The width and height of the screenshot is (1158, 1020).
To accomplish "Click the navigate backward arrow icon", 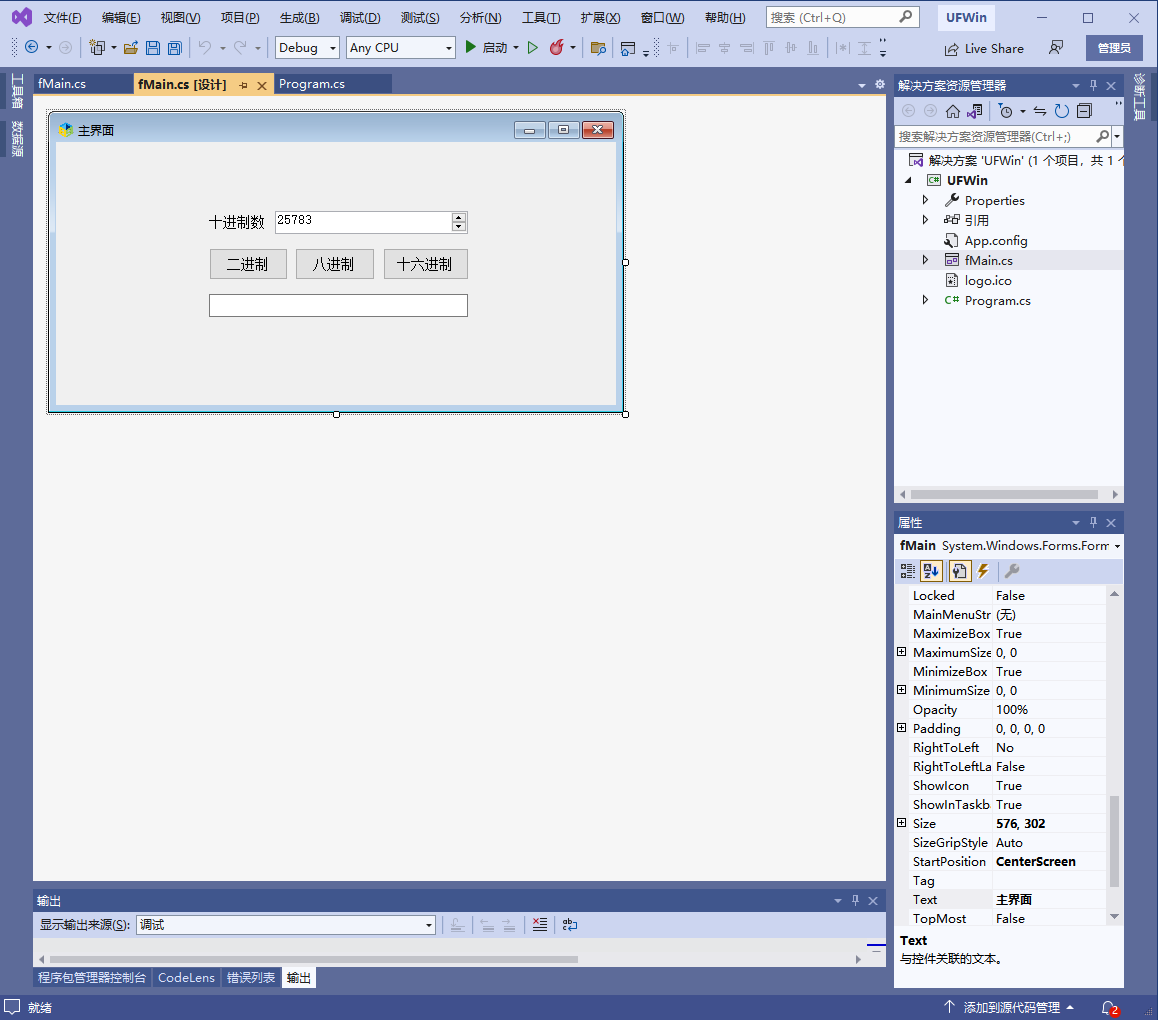I will 32,48.
